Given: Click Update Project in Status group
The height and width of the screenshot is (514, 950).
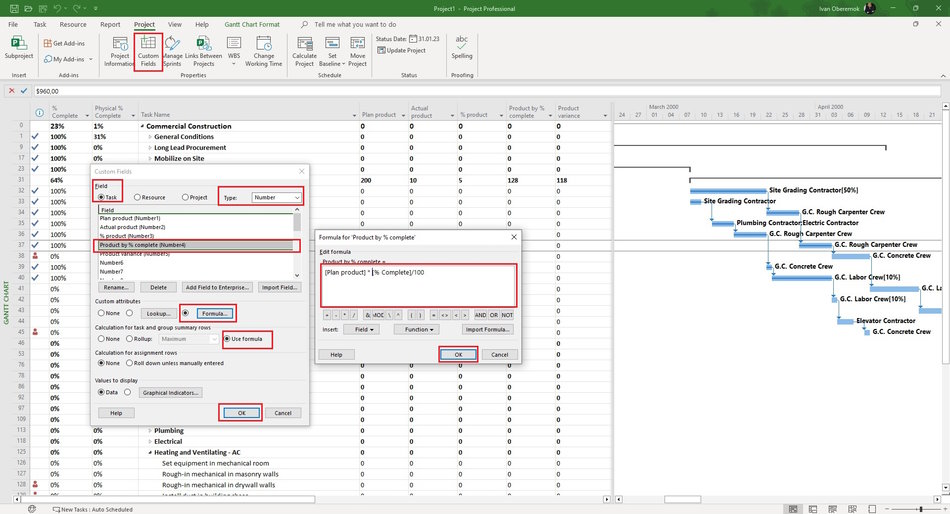Looking at the screenshot, I should 400,50.
